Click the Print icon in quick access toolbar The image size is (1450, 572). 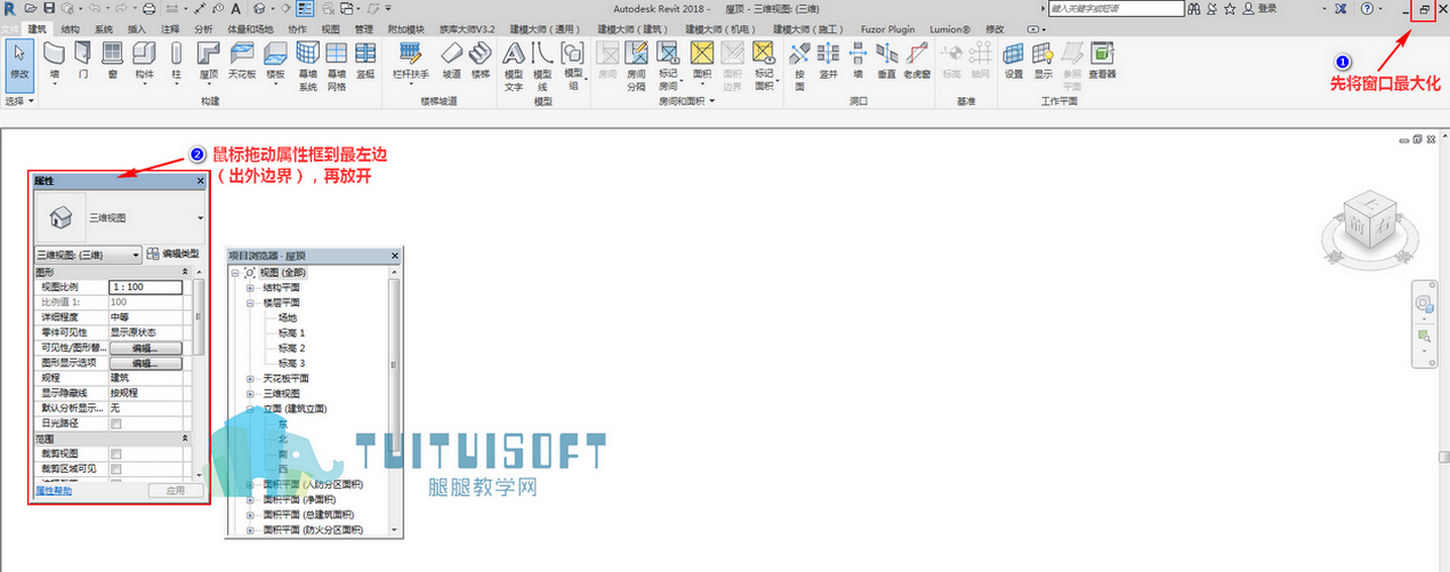(x=149, y=8)
